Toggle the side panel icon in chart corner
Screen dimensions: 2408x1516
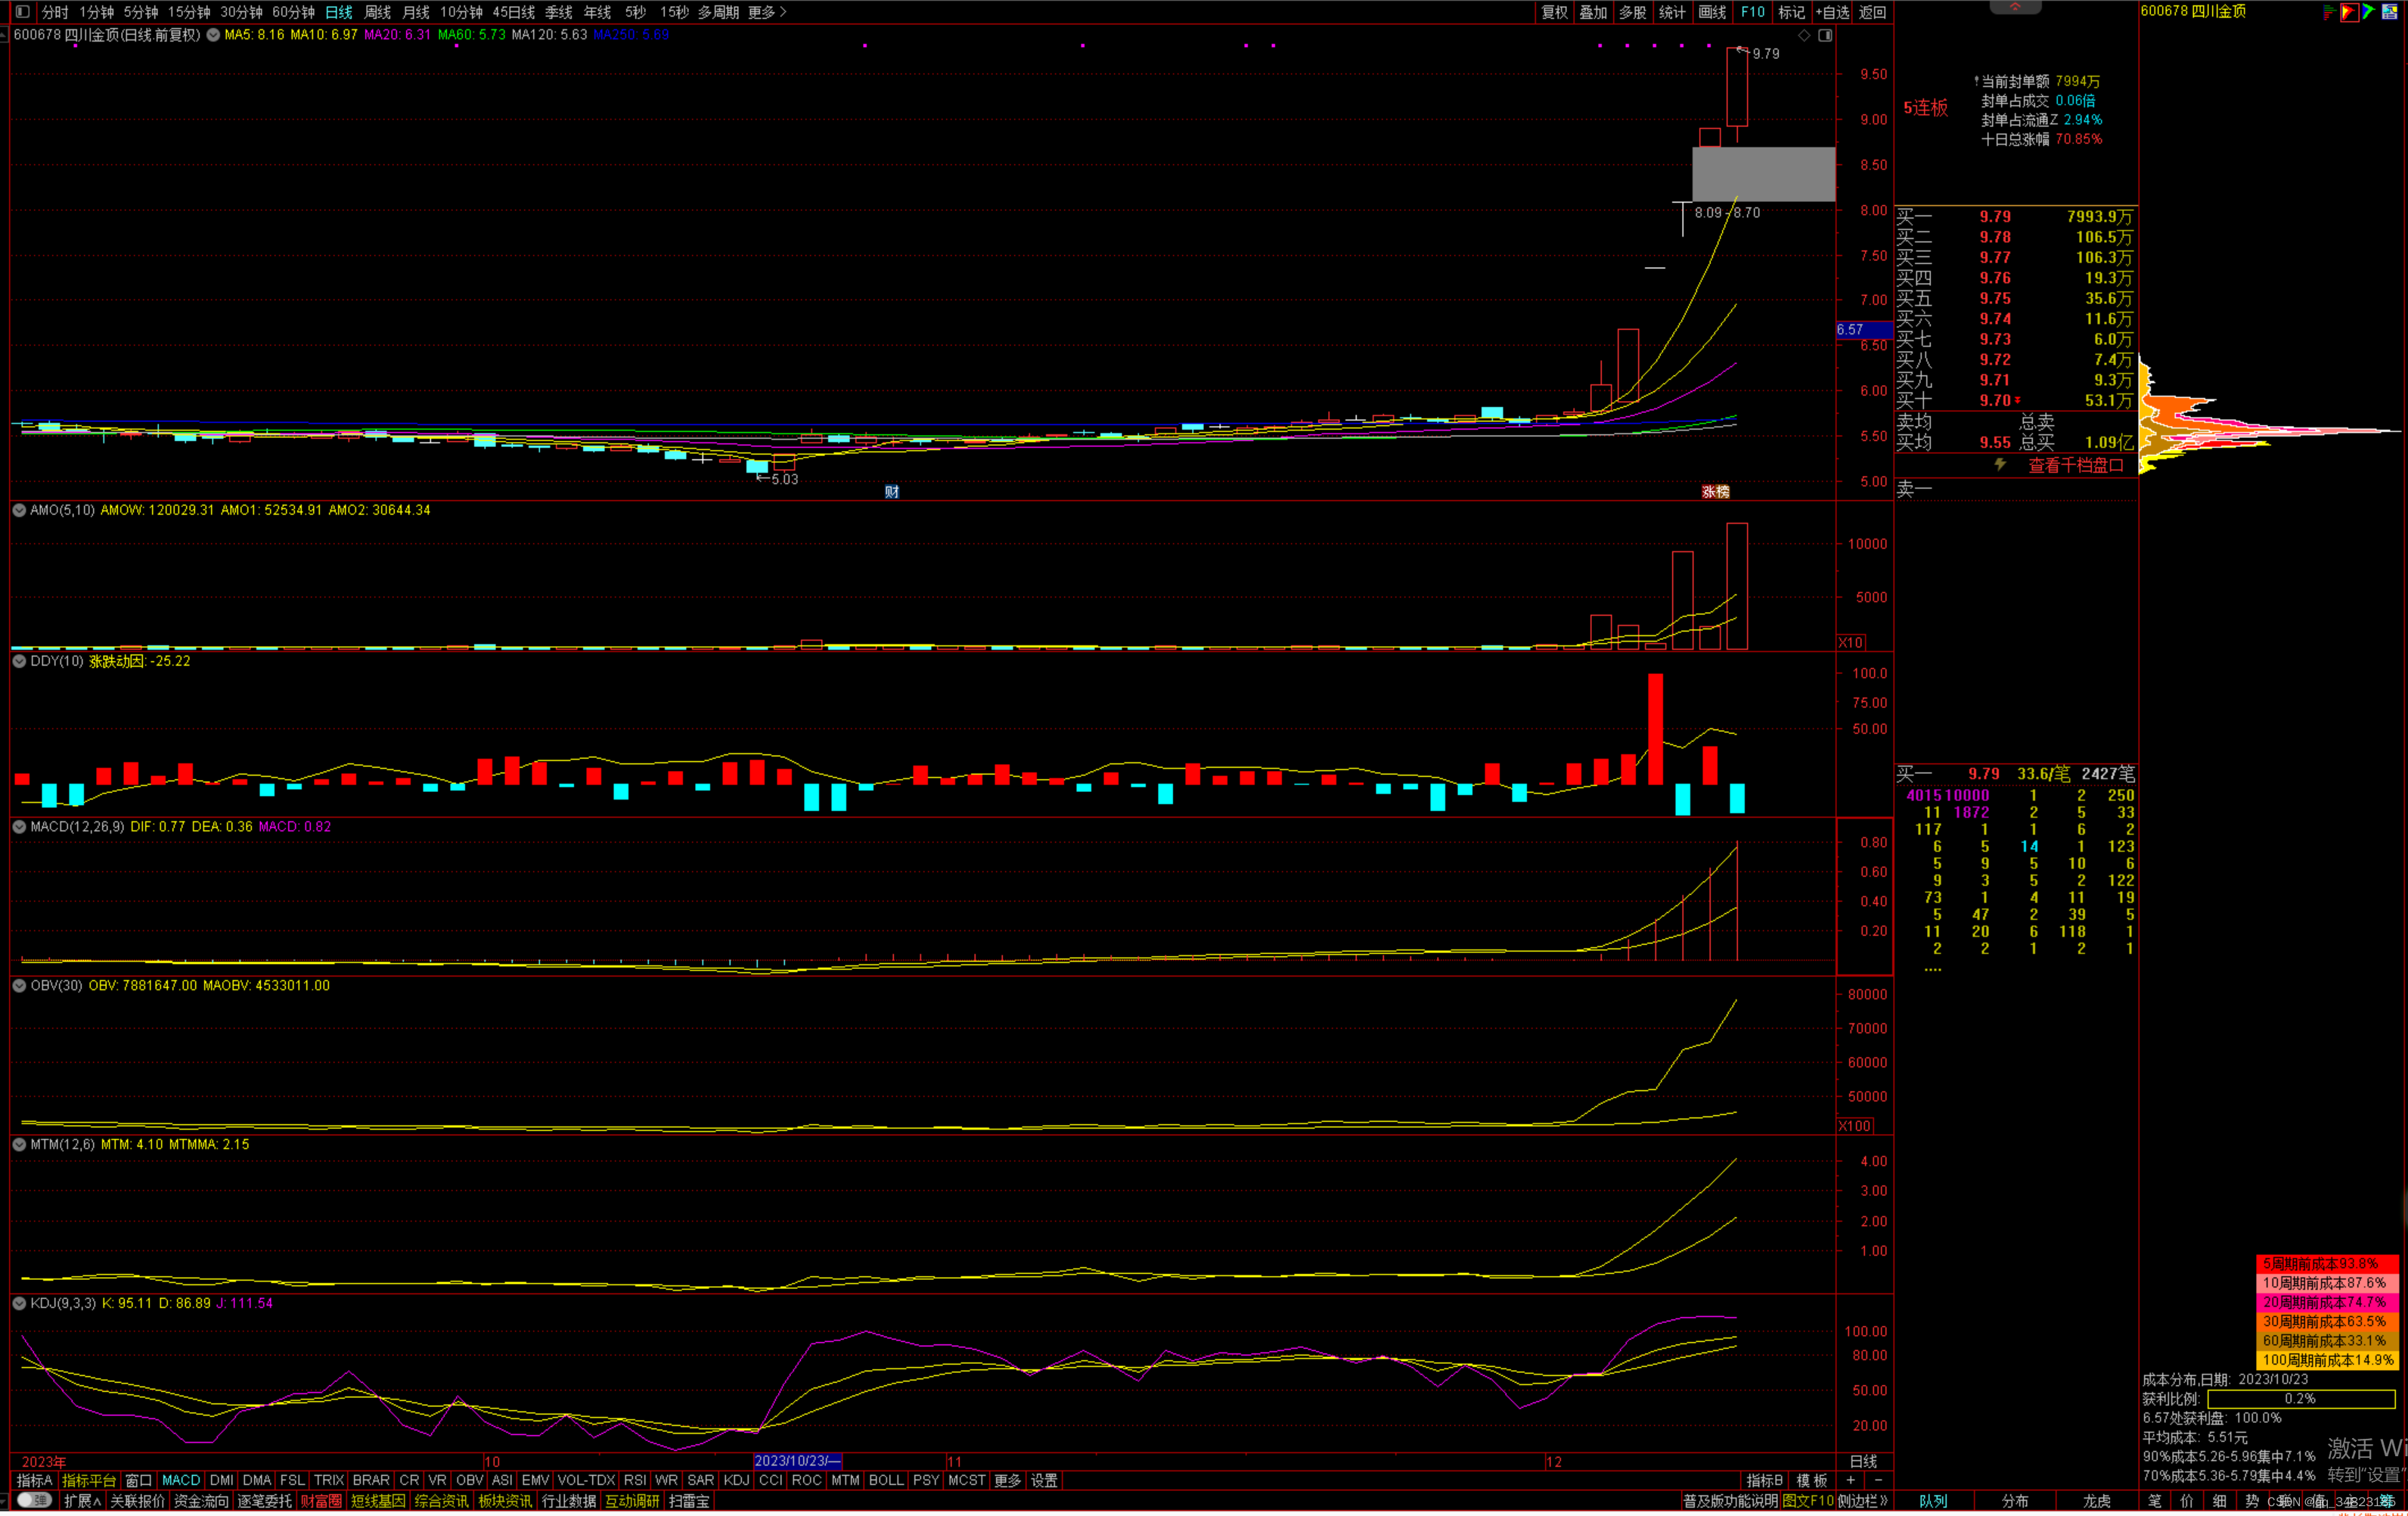(x=1825, y=35)
